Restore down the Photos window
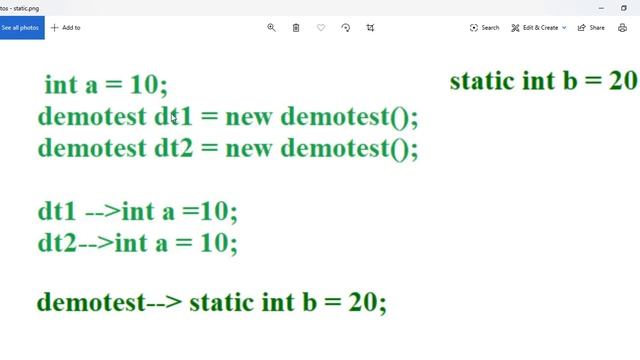 tap(624, 8)
